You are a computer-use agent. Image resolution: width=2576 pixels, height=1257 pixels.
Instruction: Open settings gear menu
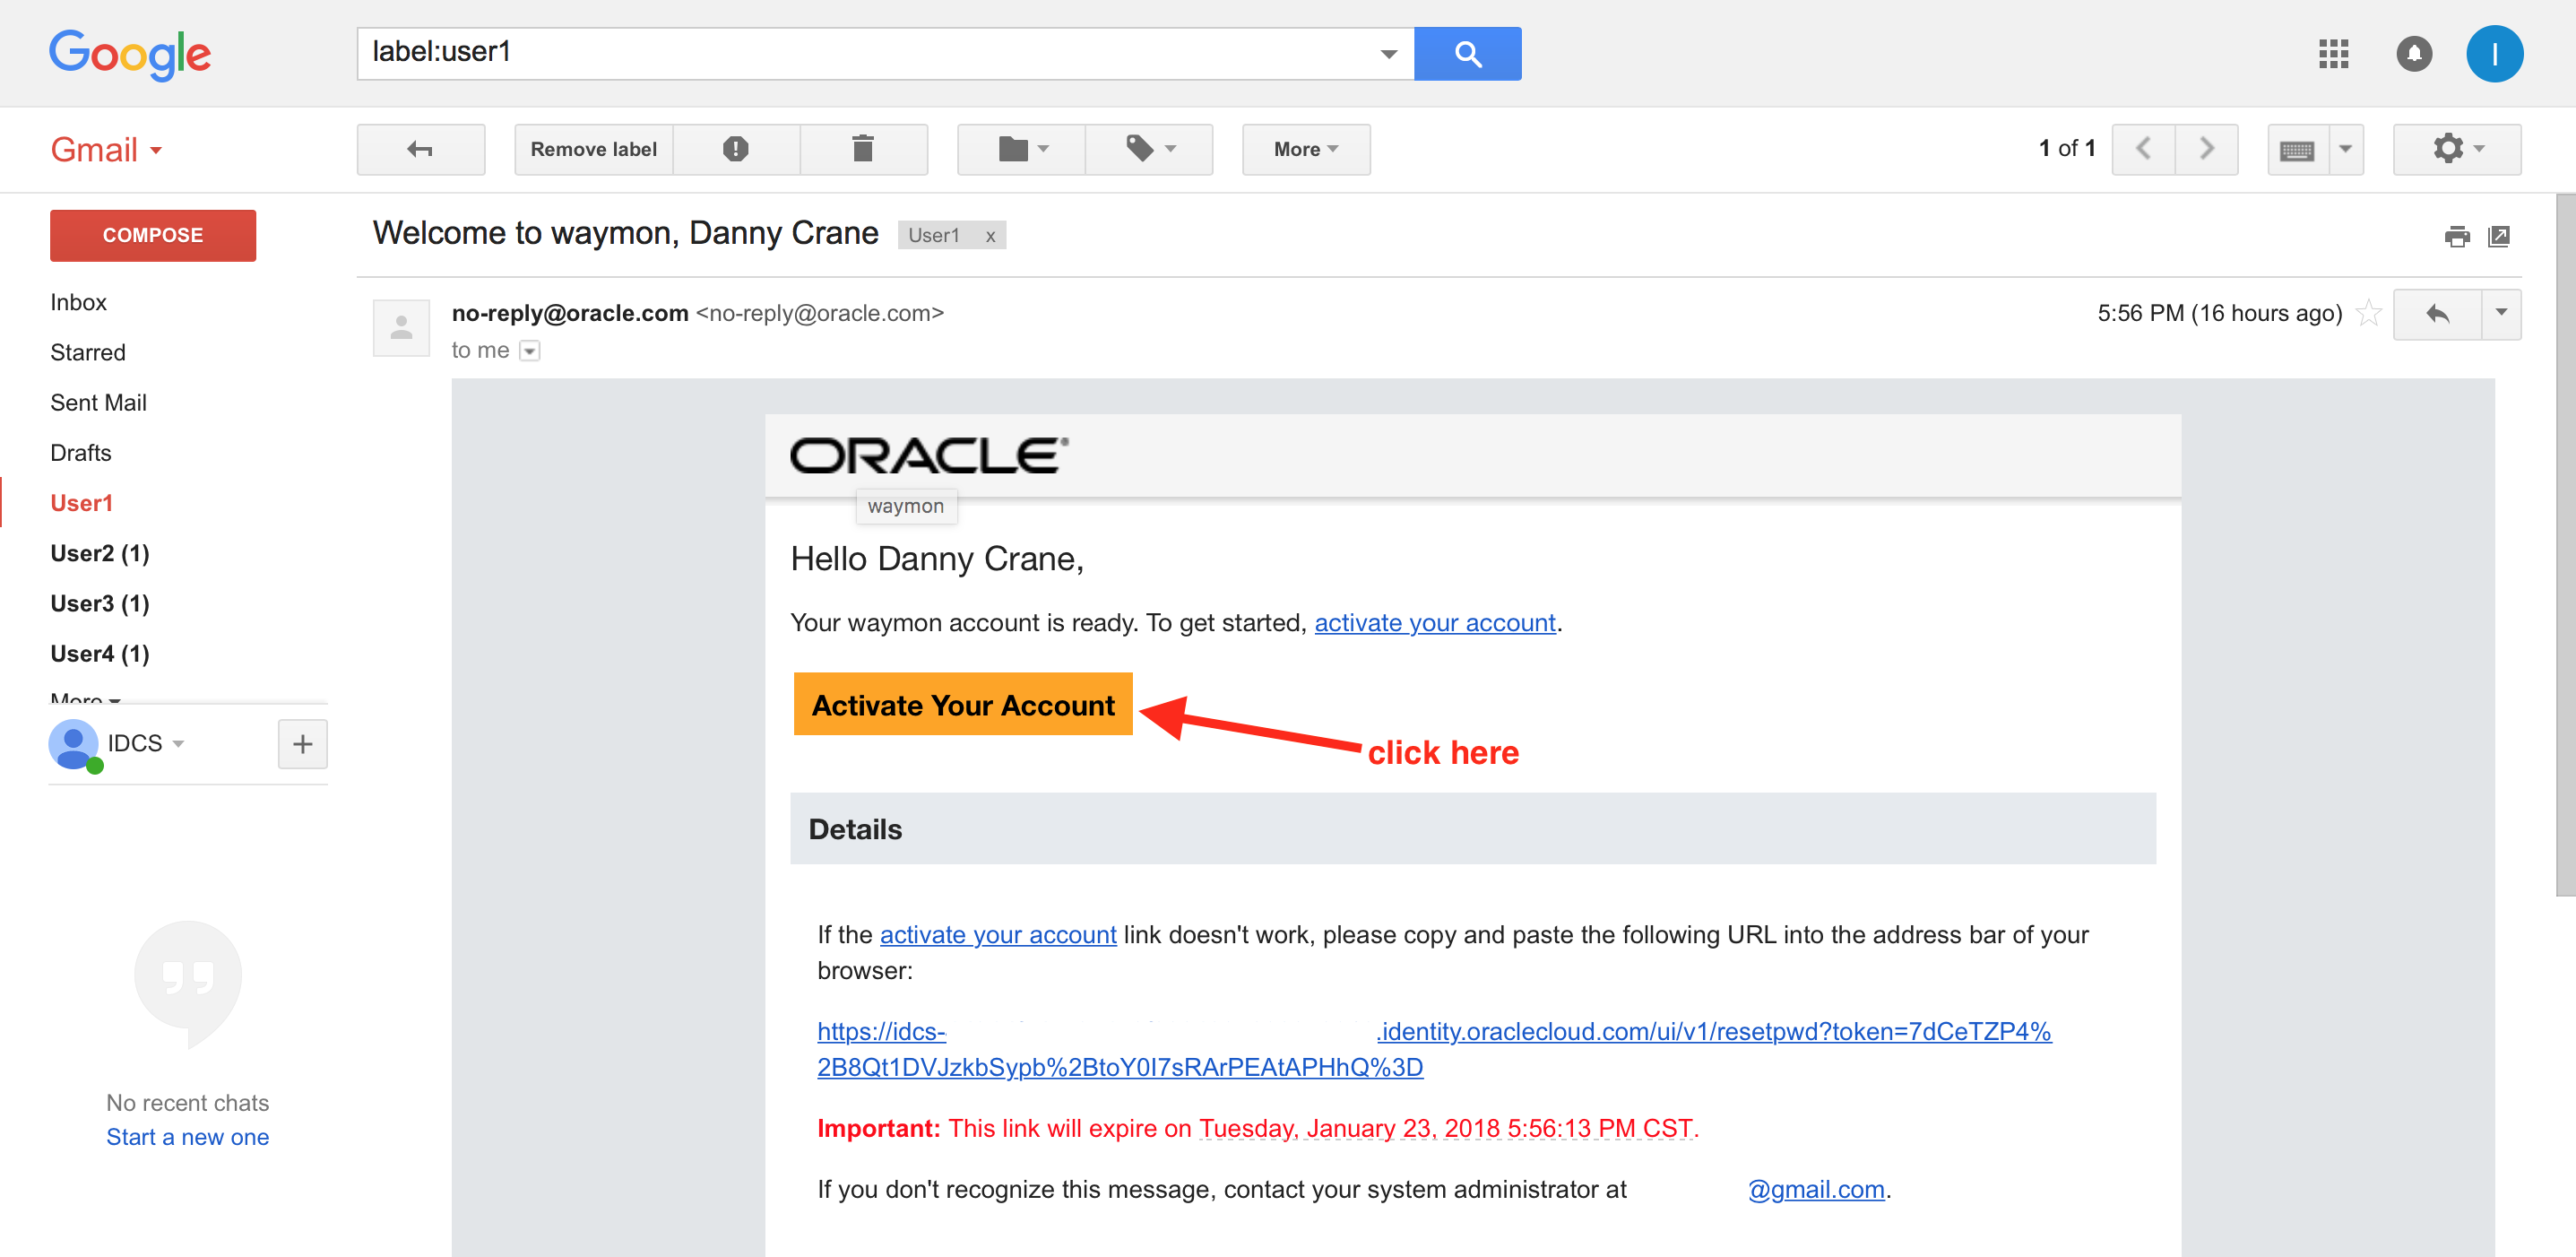click(2457, 149)
